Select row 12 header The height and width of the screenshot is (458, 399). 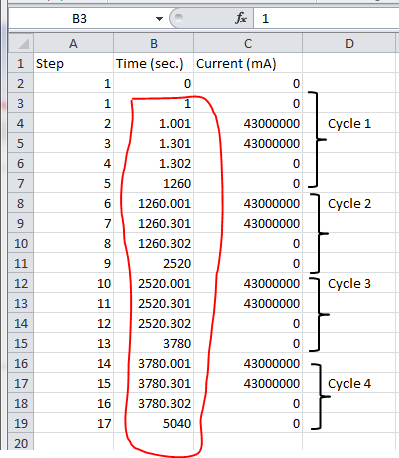(x=21, y=283)
